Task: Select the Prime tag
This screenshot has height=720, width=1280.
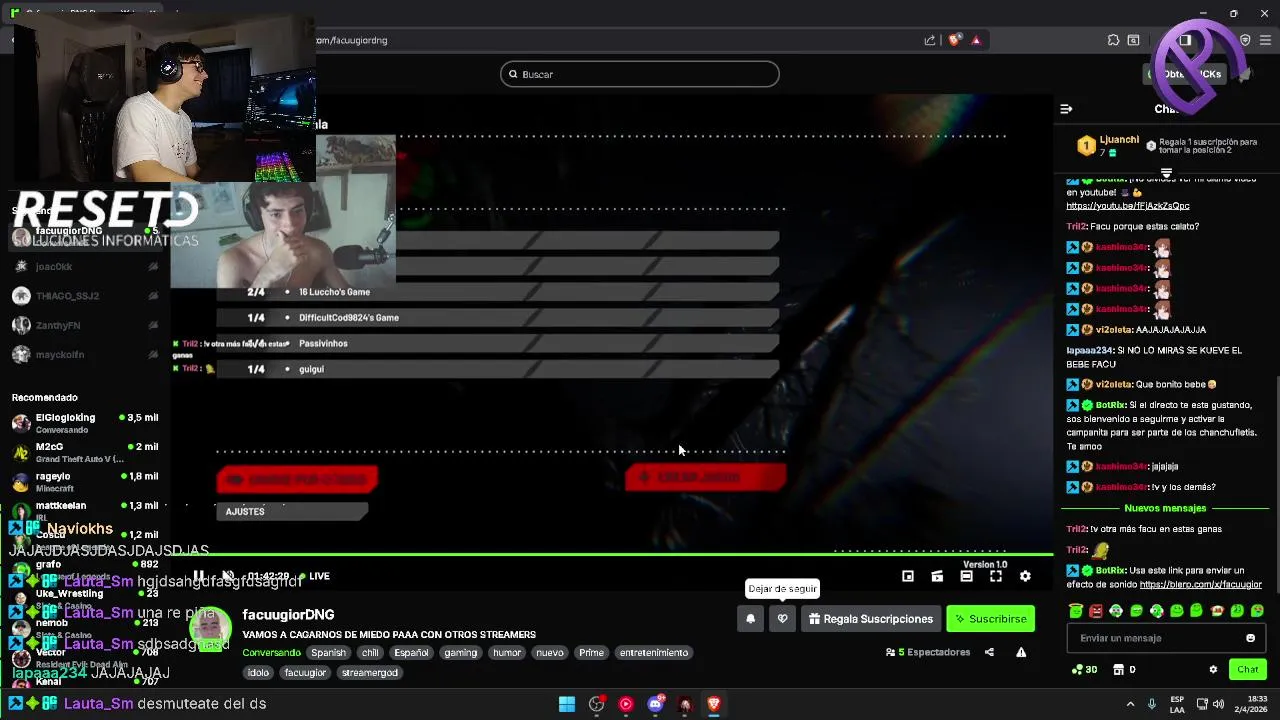Action: pos(592,653)
